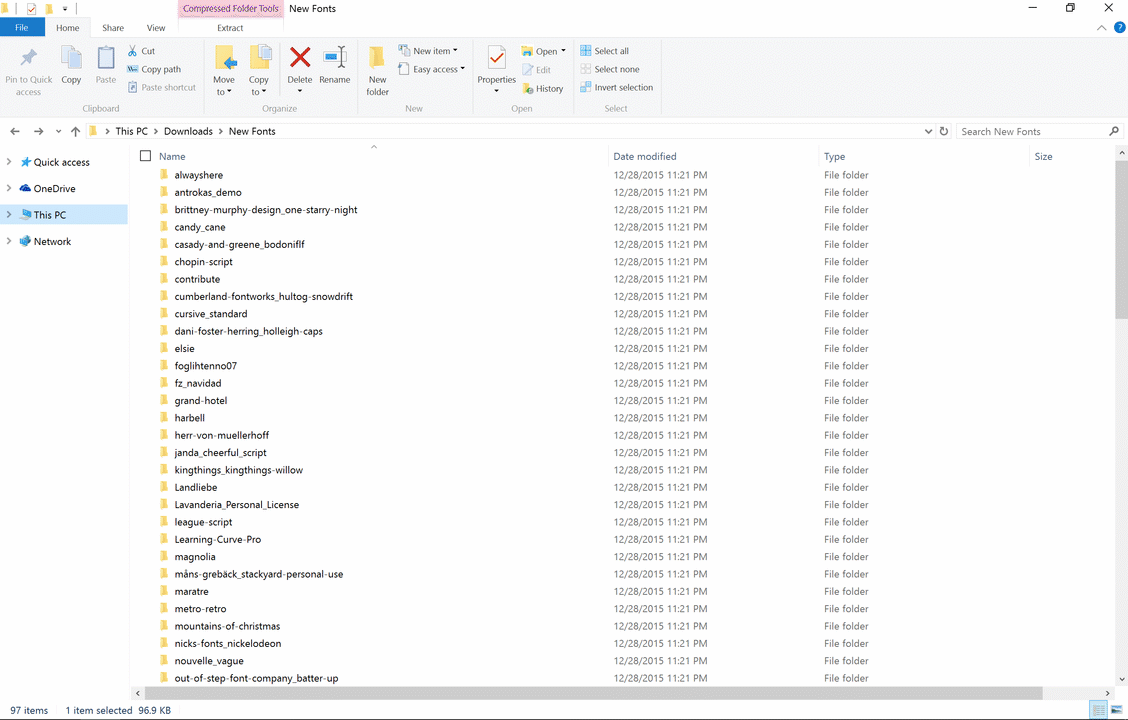Viewport: 1128px width, 720px height.
Task: Click the Delete icon in ribbon
Action: tap(300, 60)
